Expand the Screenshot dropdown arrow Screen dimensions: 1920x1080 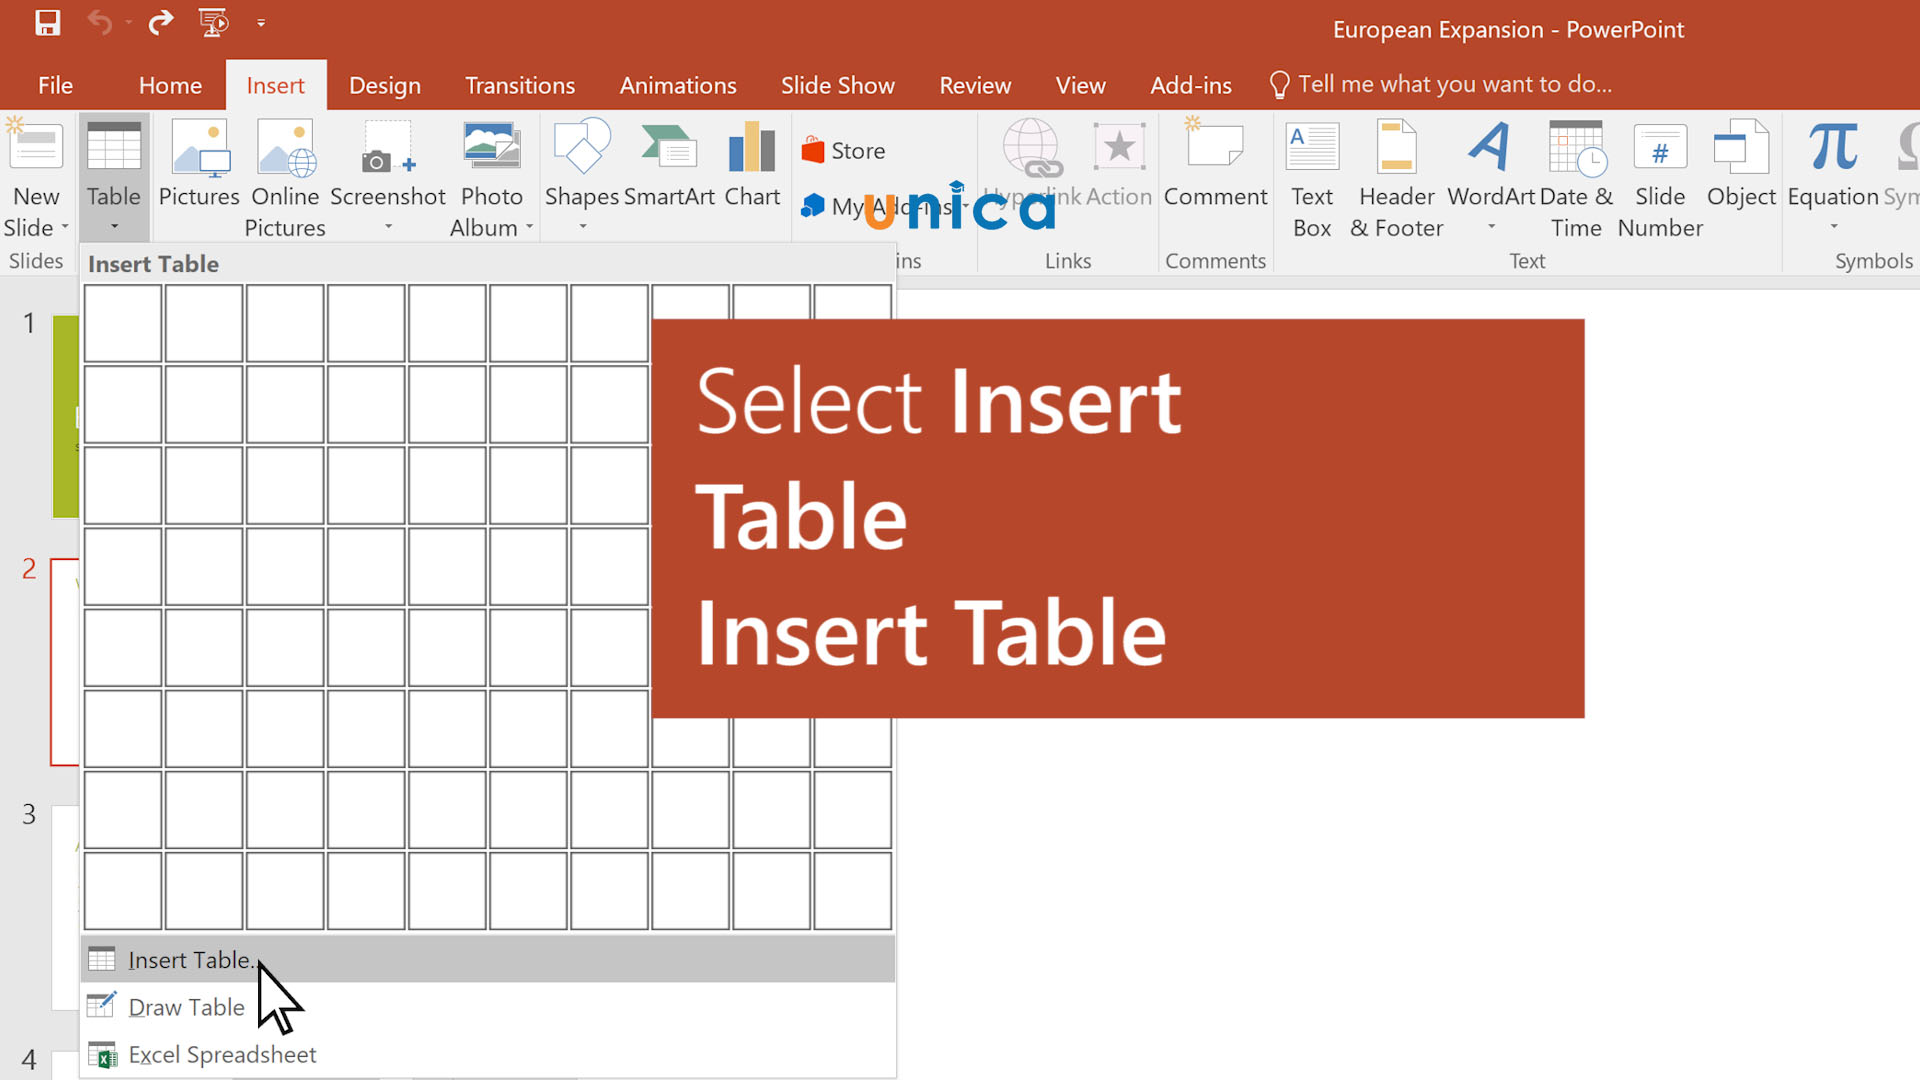390,227
